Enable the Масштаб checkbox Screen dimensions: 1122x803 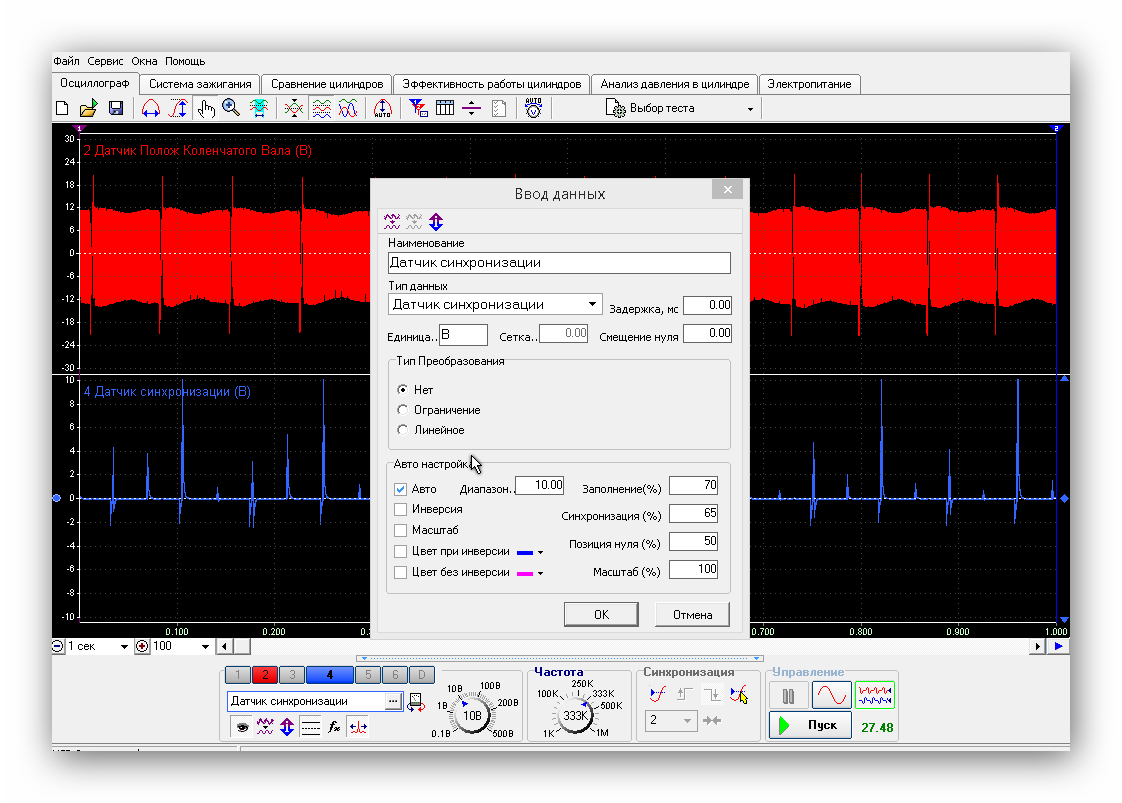pyautogui.click(x=401, y=530)
